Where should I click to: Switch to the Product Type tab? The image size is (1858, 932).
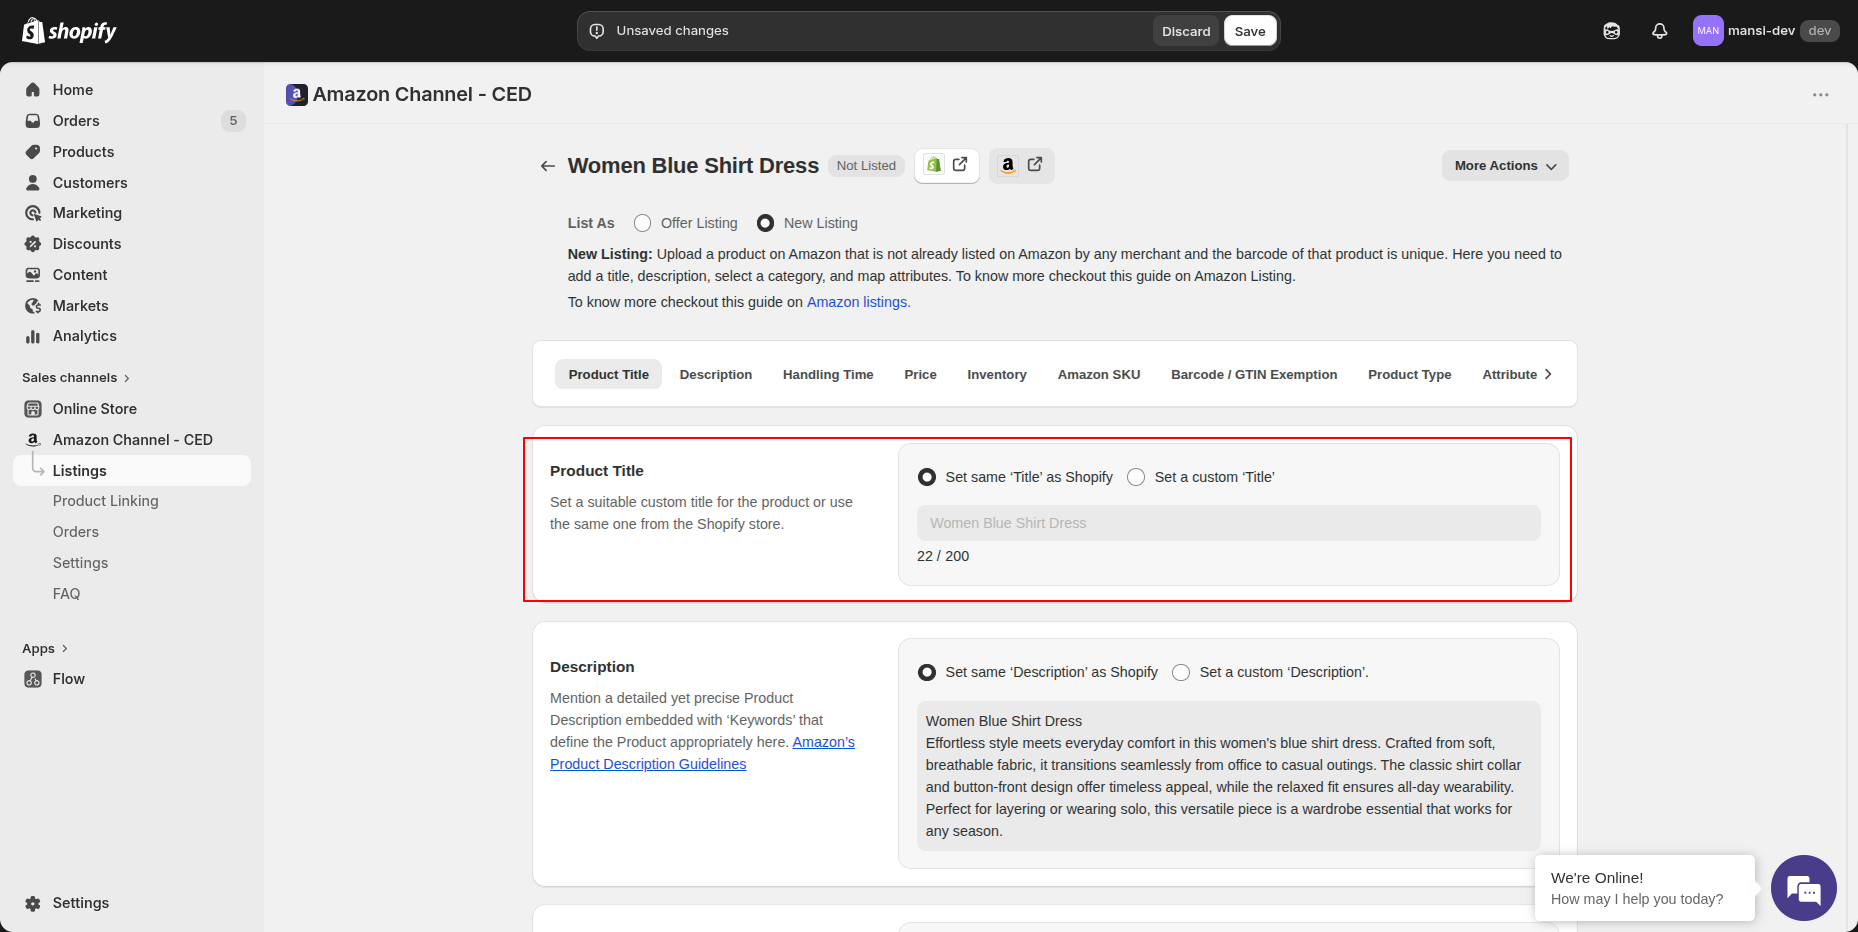point(1410,374)
